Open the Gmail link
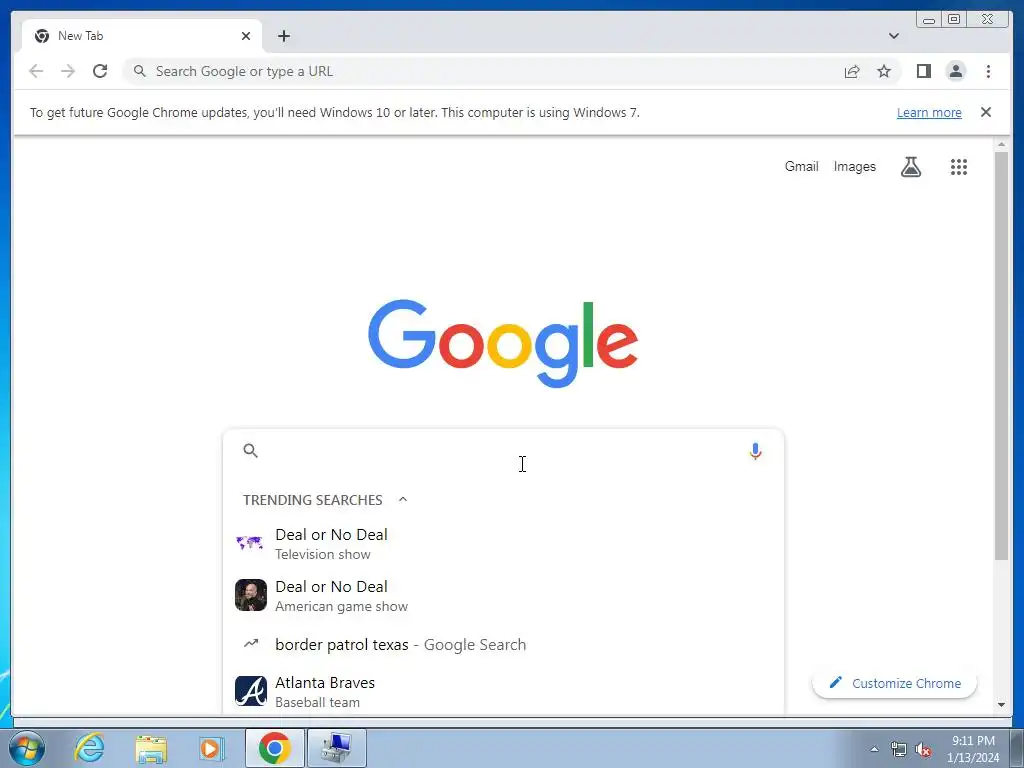 tap(801, 167)
